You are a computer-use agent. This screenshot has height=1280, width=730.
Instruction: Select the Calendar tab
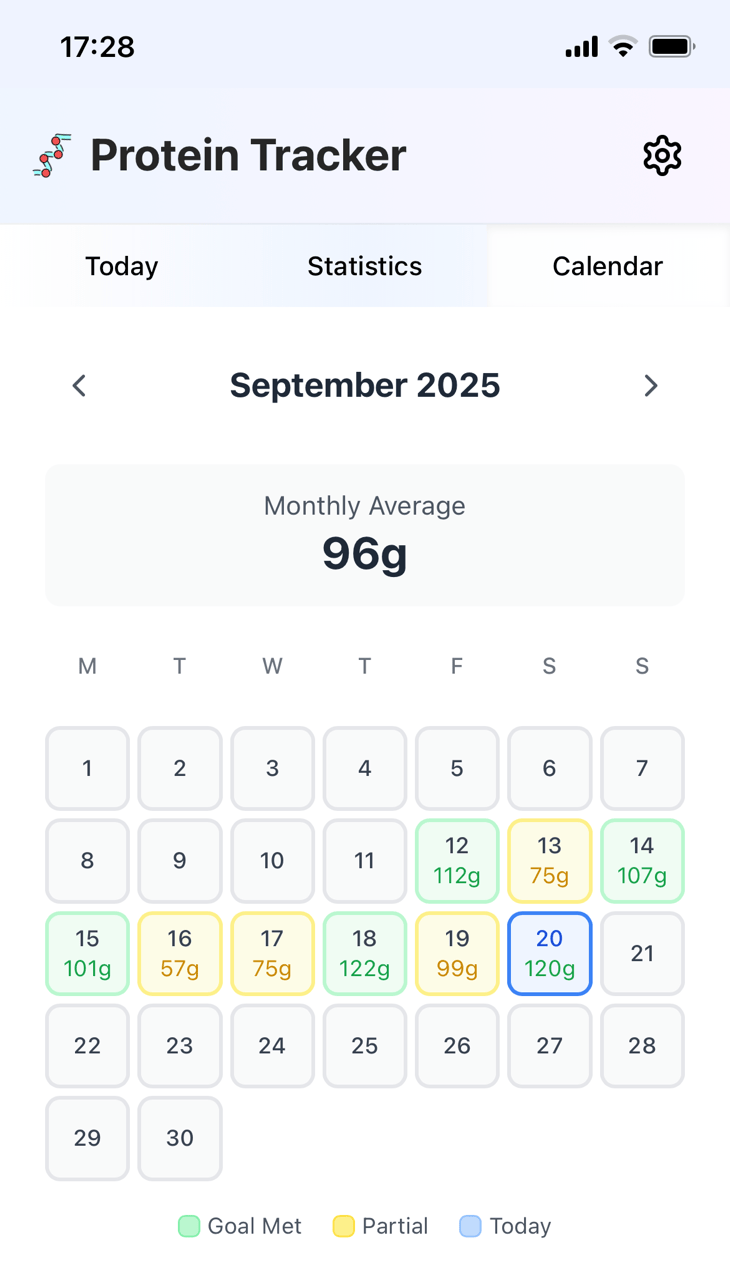click(607, 266)
